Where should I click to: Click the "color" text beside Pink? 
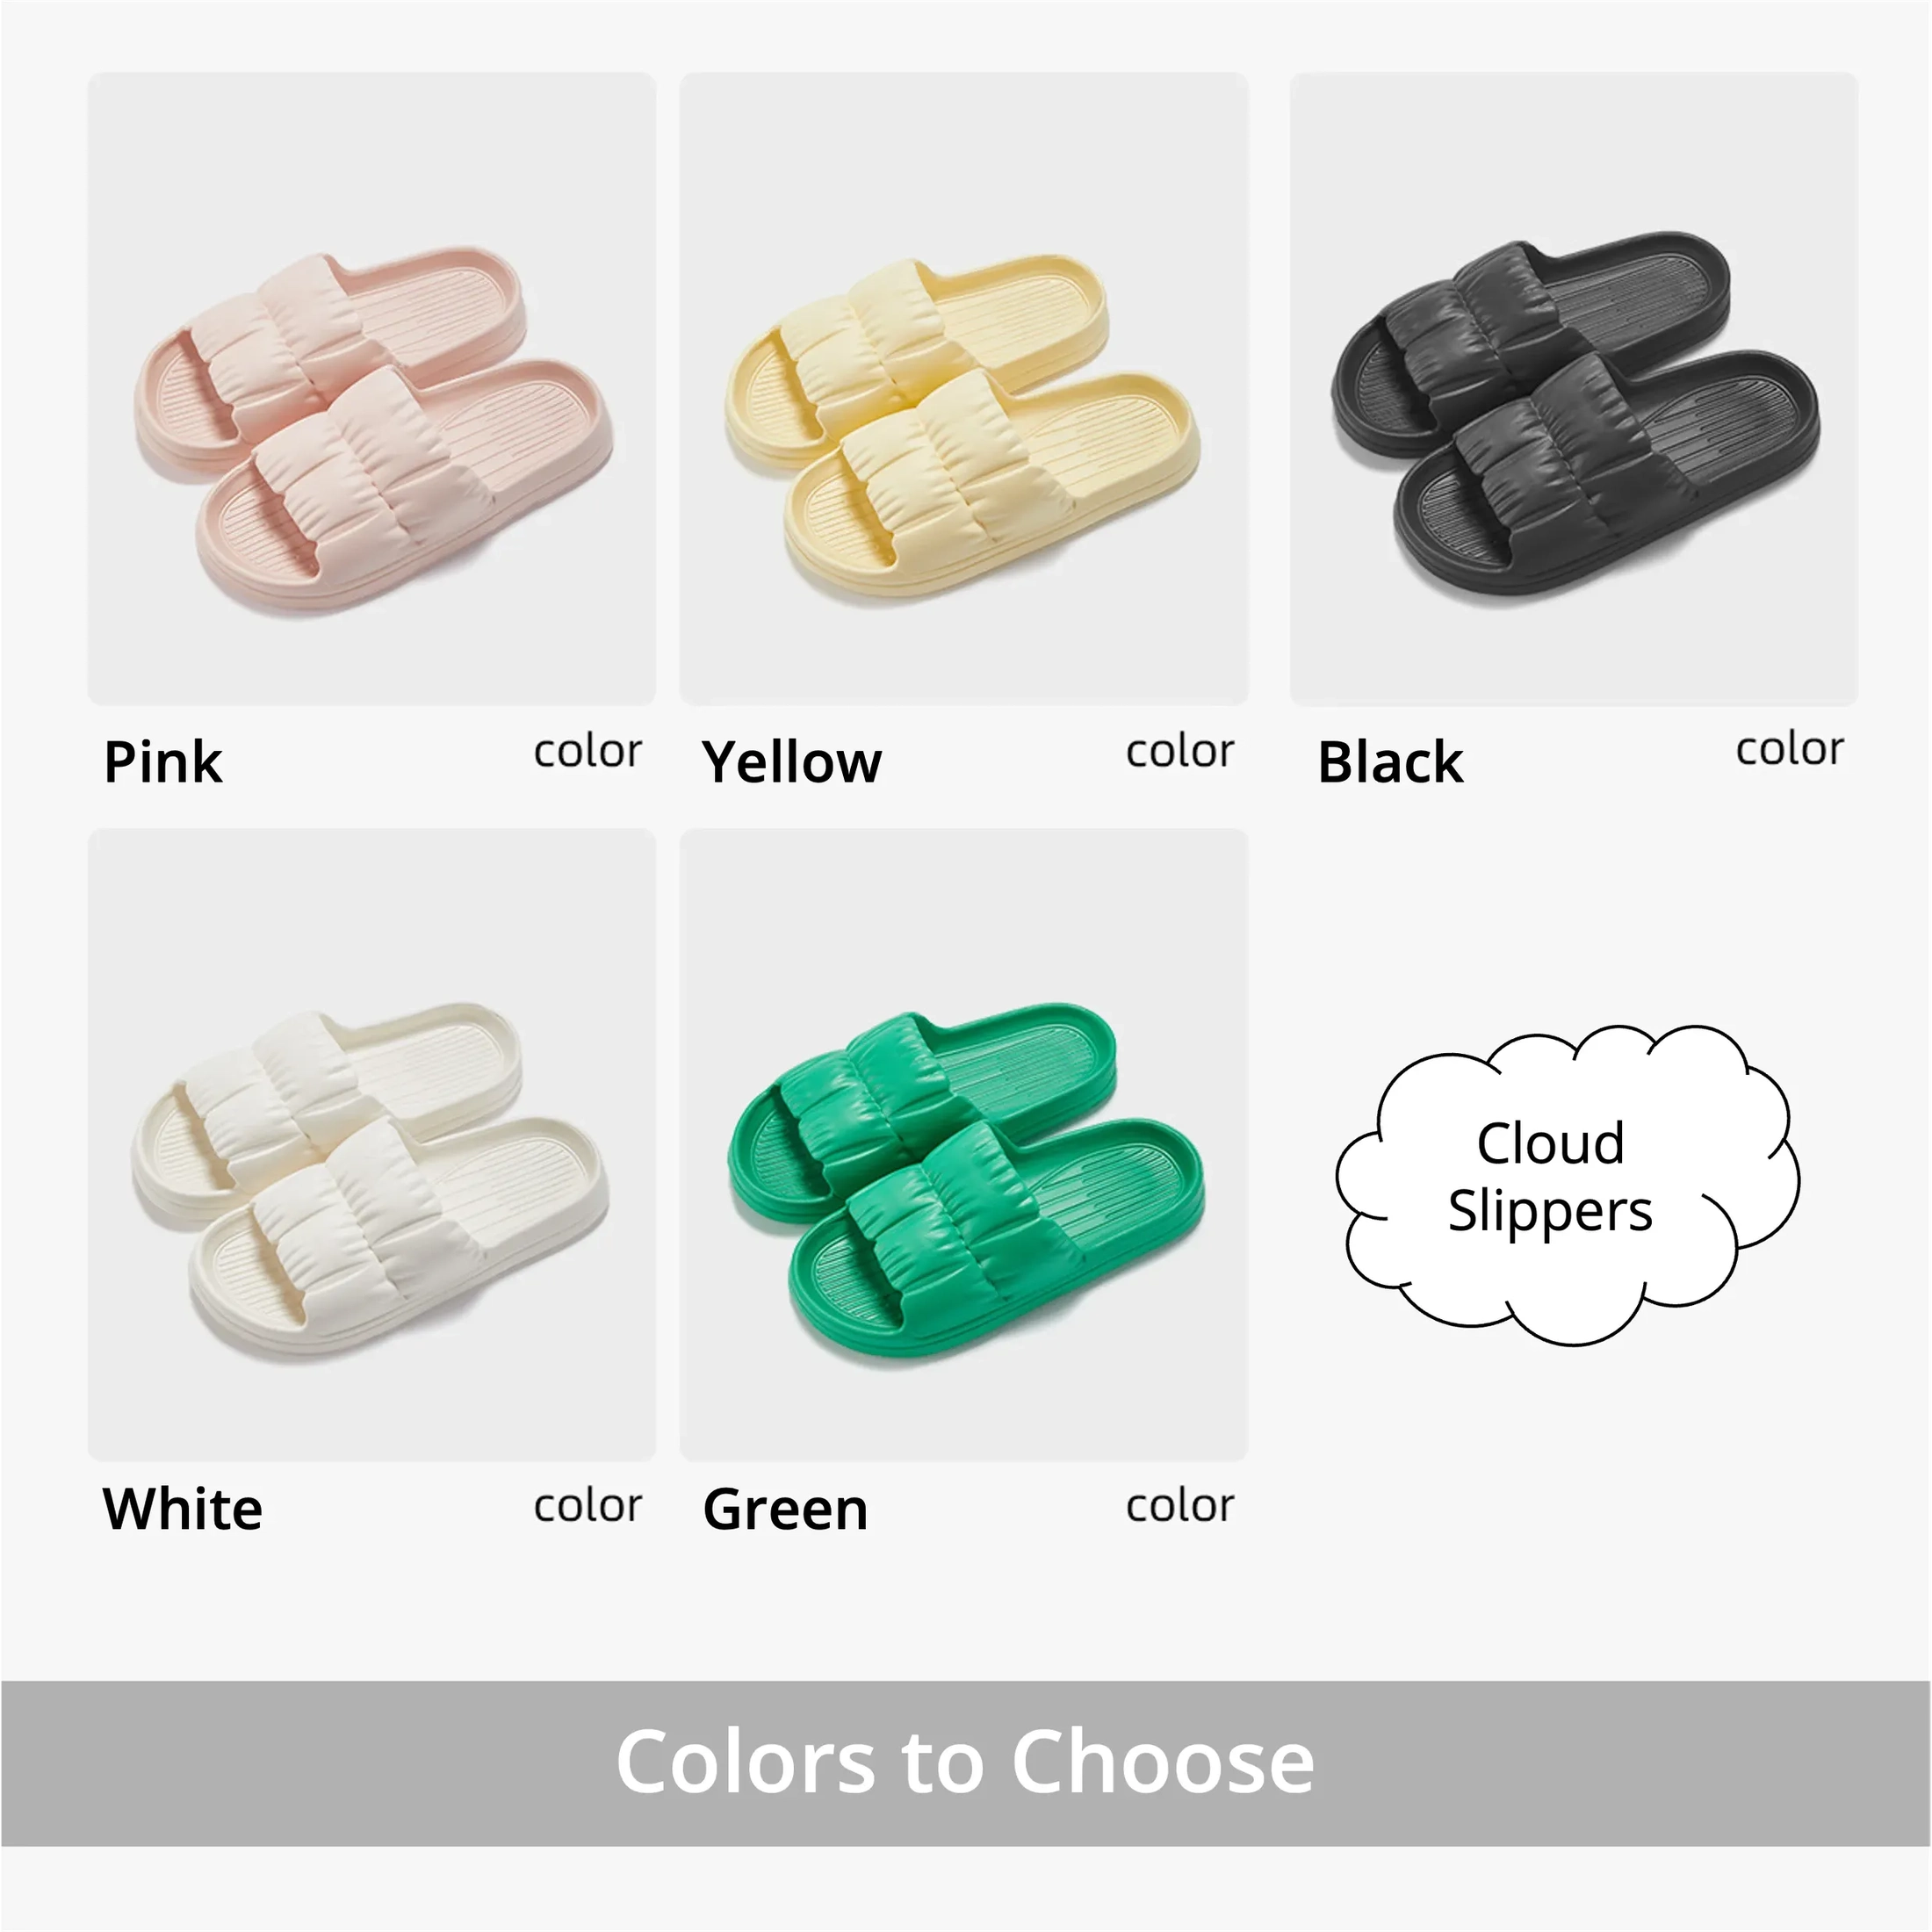pos(587,751)
